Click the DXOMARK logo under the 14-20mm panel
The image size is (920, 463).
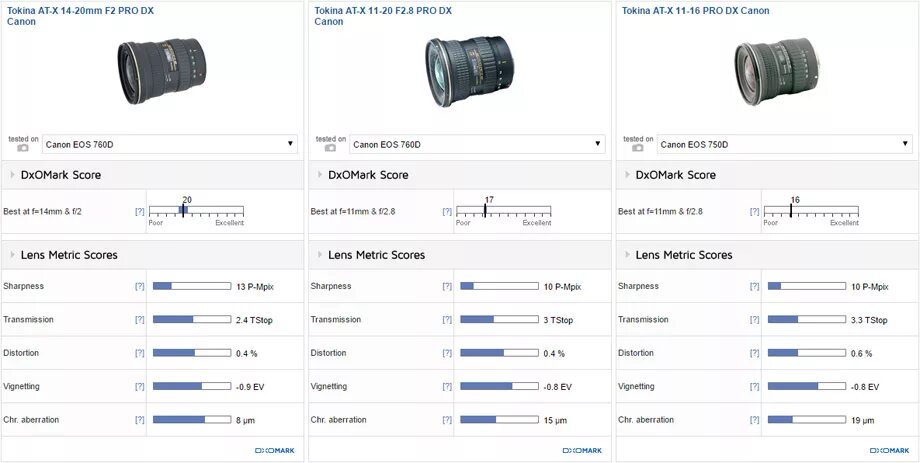(275, 451)
